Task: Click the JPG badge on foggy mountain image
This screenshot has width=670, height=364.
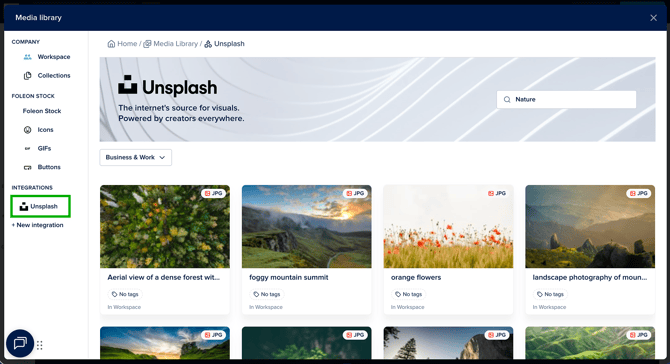Action: click(x=356, y=194)
